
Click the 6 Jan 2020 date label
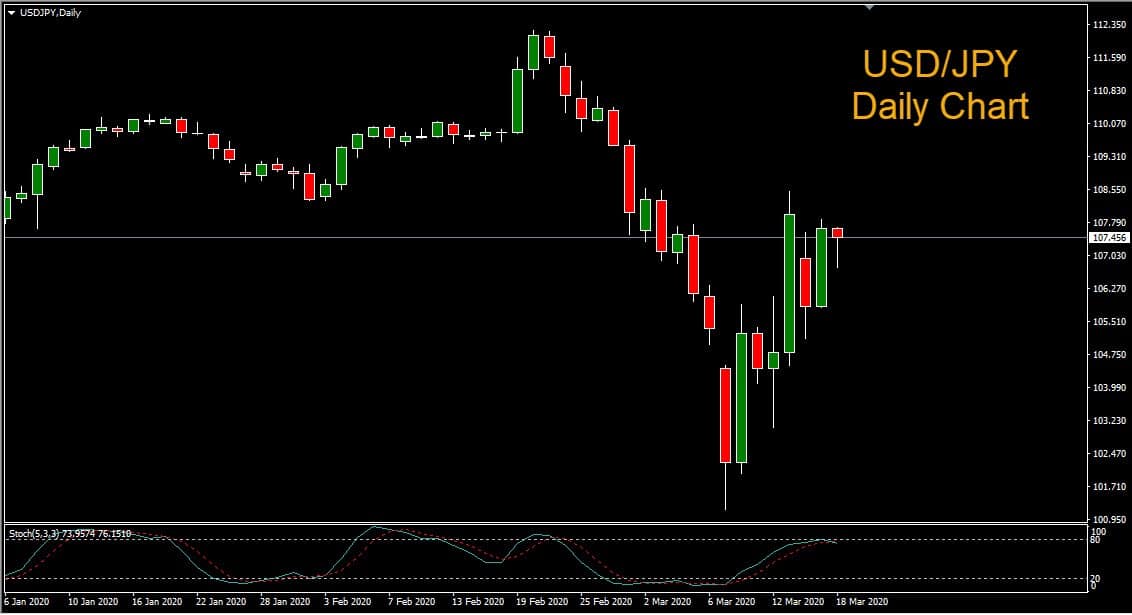[26, 603]
